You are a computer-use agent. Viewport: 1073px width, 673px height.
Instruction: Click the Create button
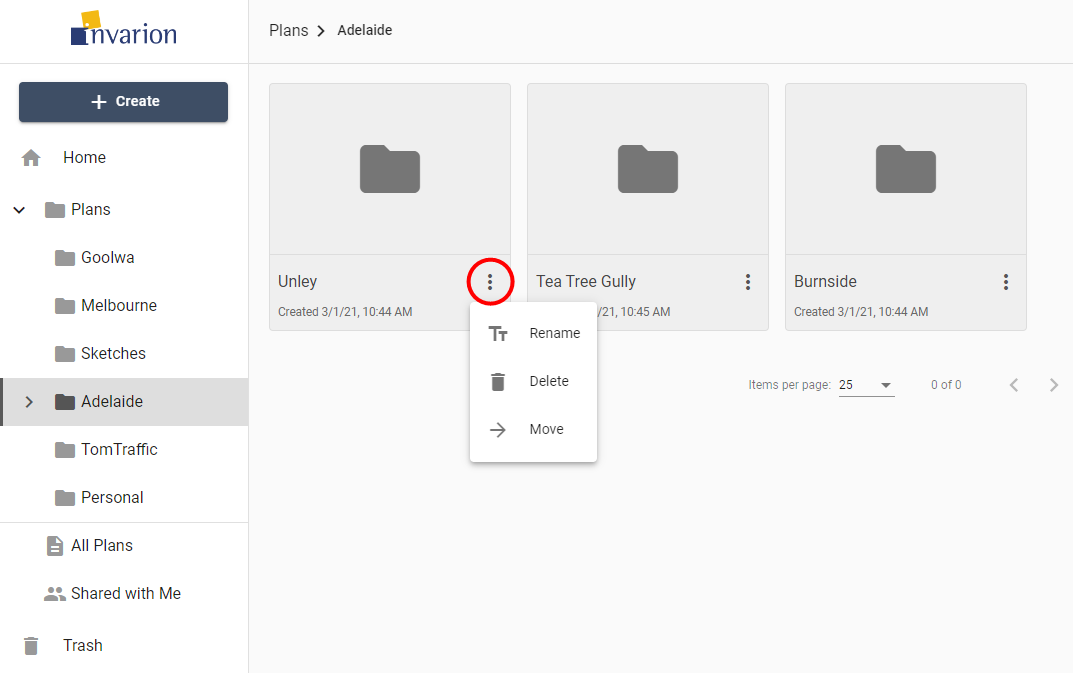pyautogui.click(x=124, y=102)
